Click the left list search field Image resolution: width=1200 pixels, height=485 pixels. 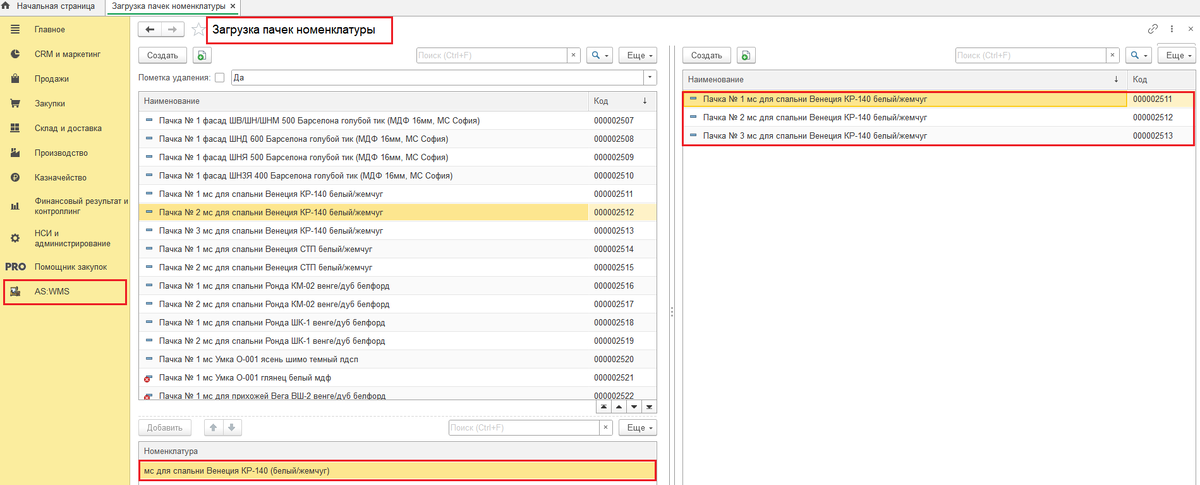(491, 55)
